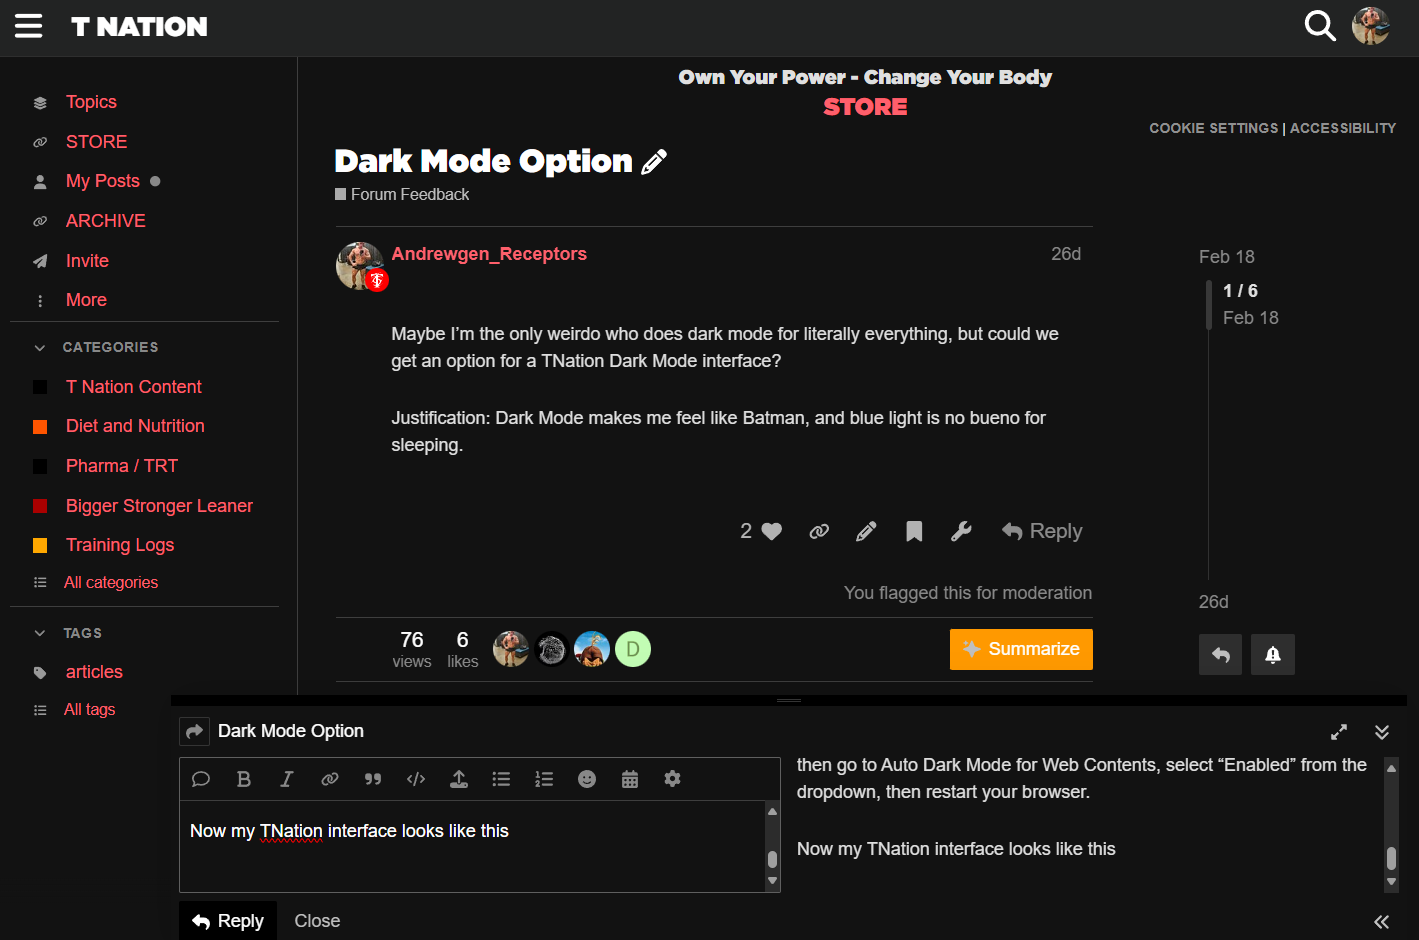Insert date and time via calendar icon
1419x940 pixels.
click(x=630, y=779)
